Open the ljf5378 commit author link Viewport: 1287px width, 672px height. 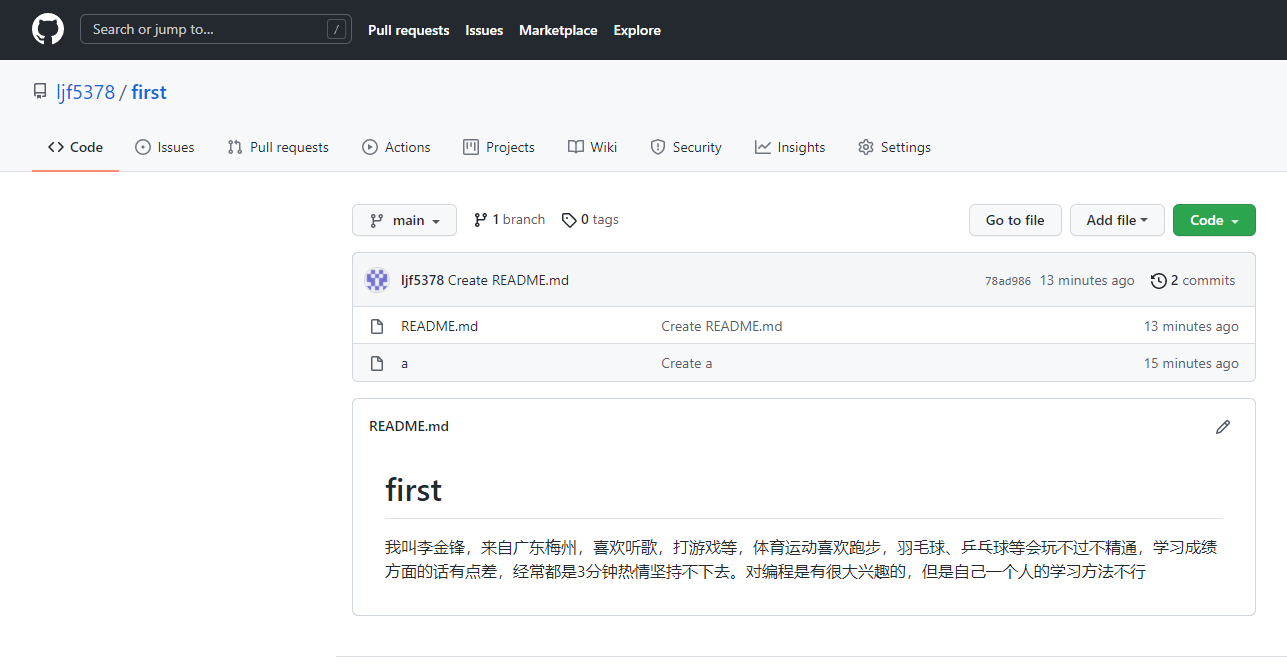pos(422,280)
